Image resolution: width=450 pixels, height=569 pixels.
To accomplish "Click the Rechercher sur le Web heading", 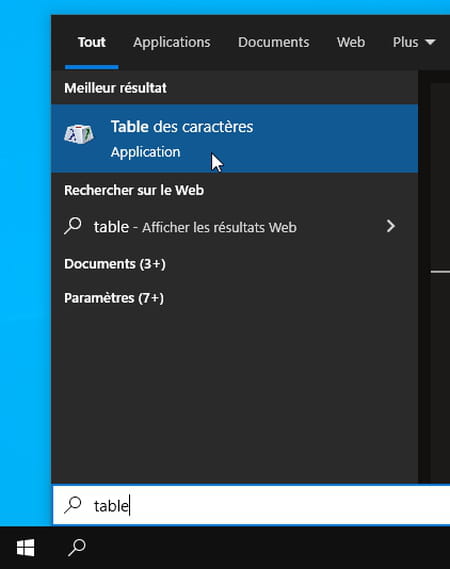I will [134, 190].
